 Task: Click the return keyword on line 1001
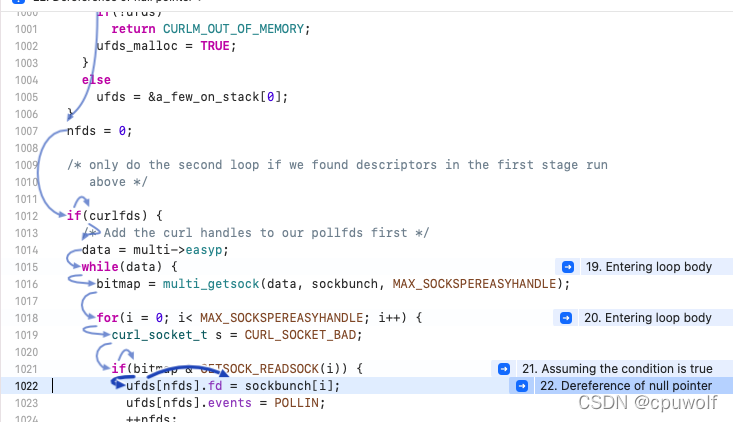tap(133, 29)
